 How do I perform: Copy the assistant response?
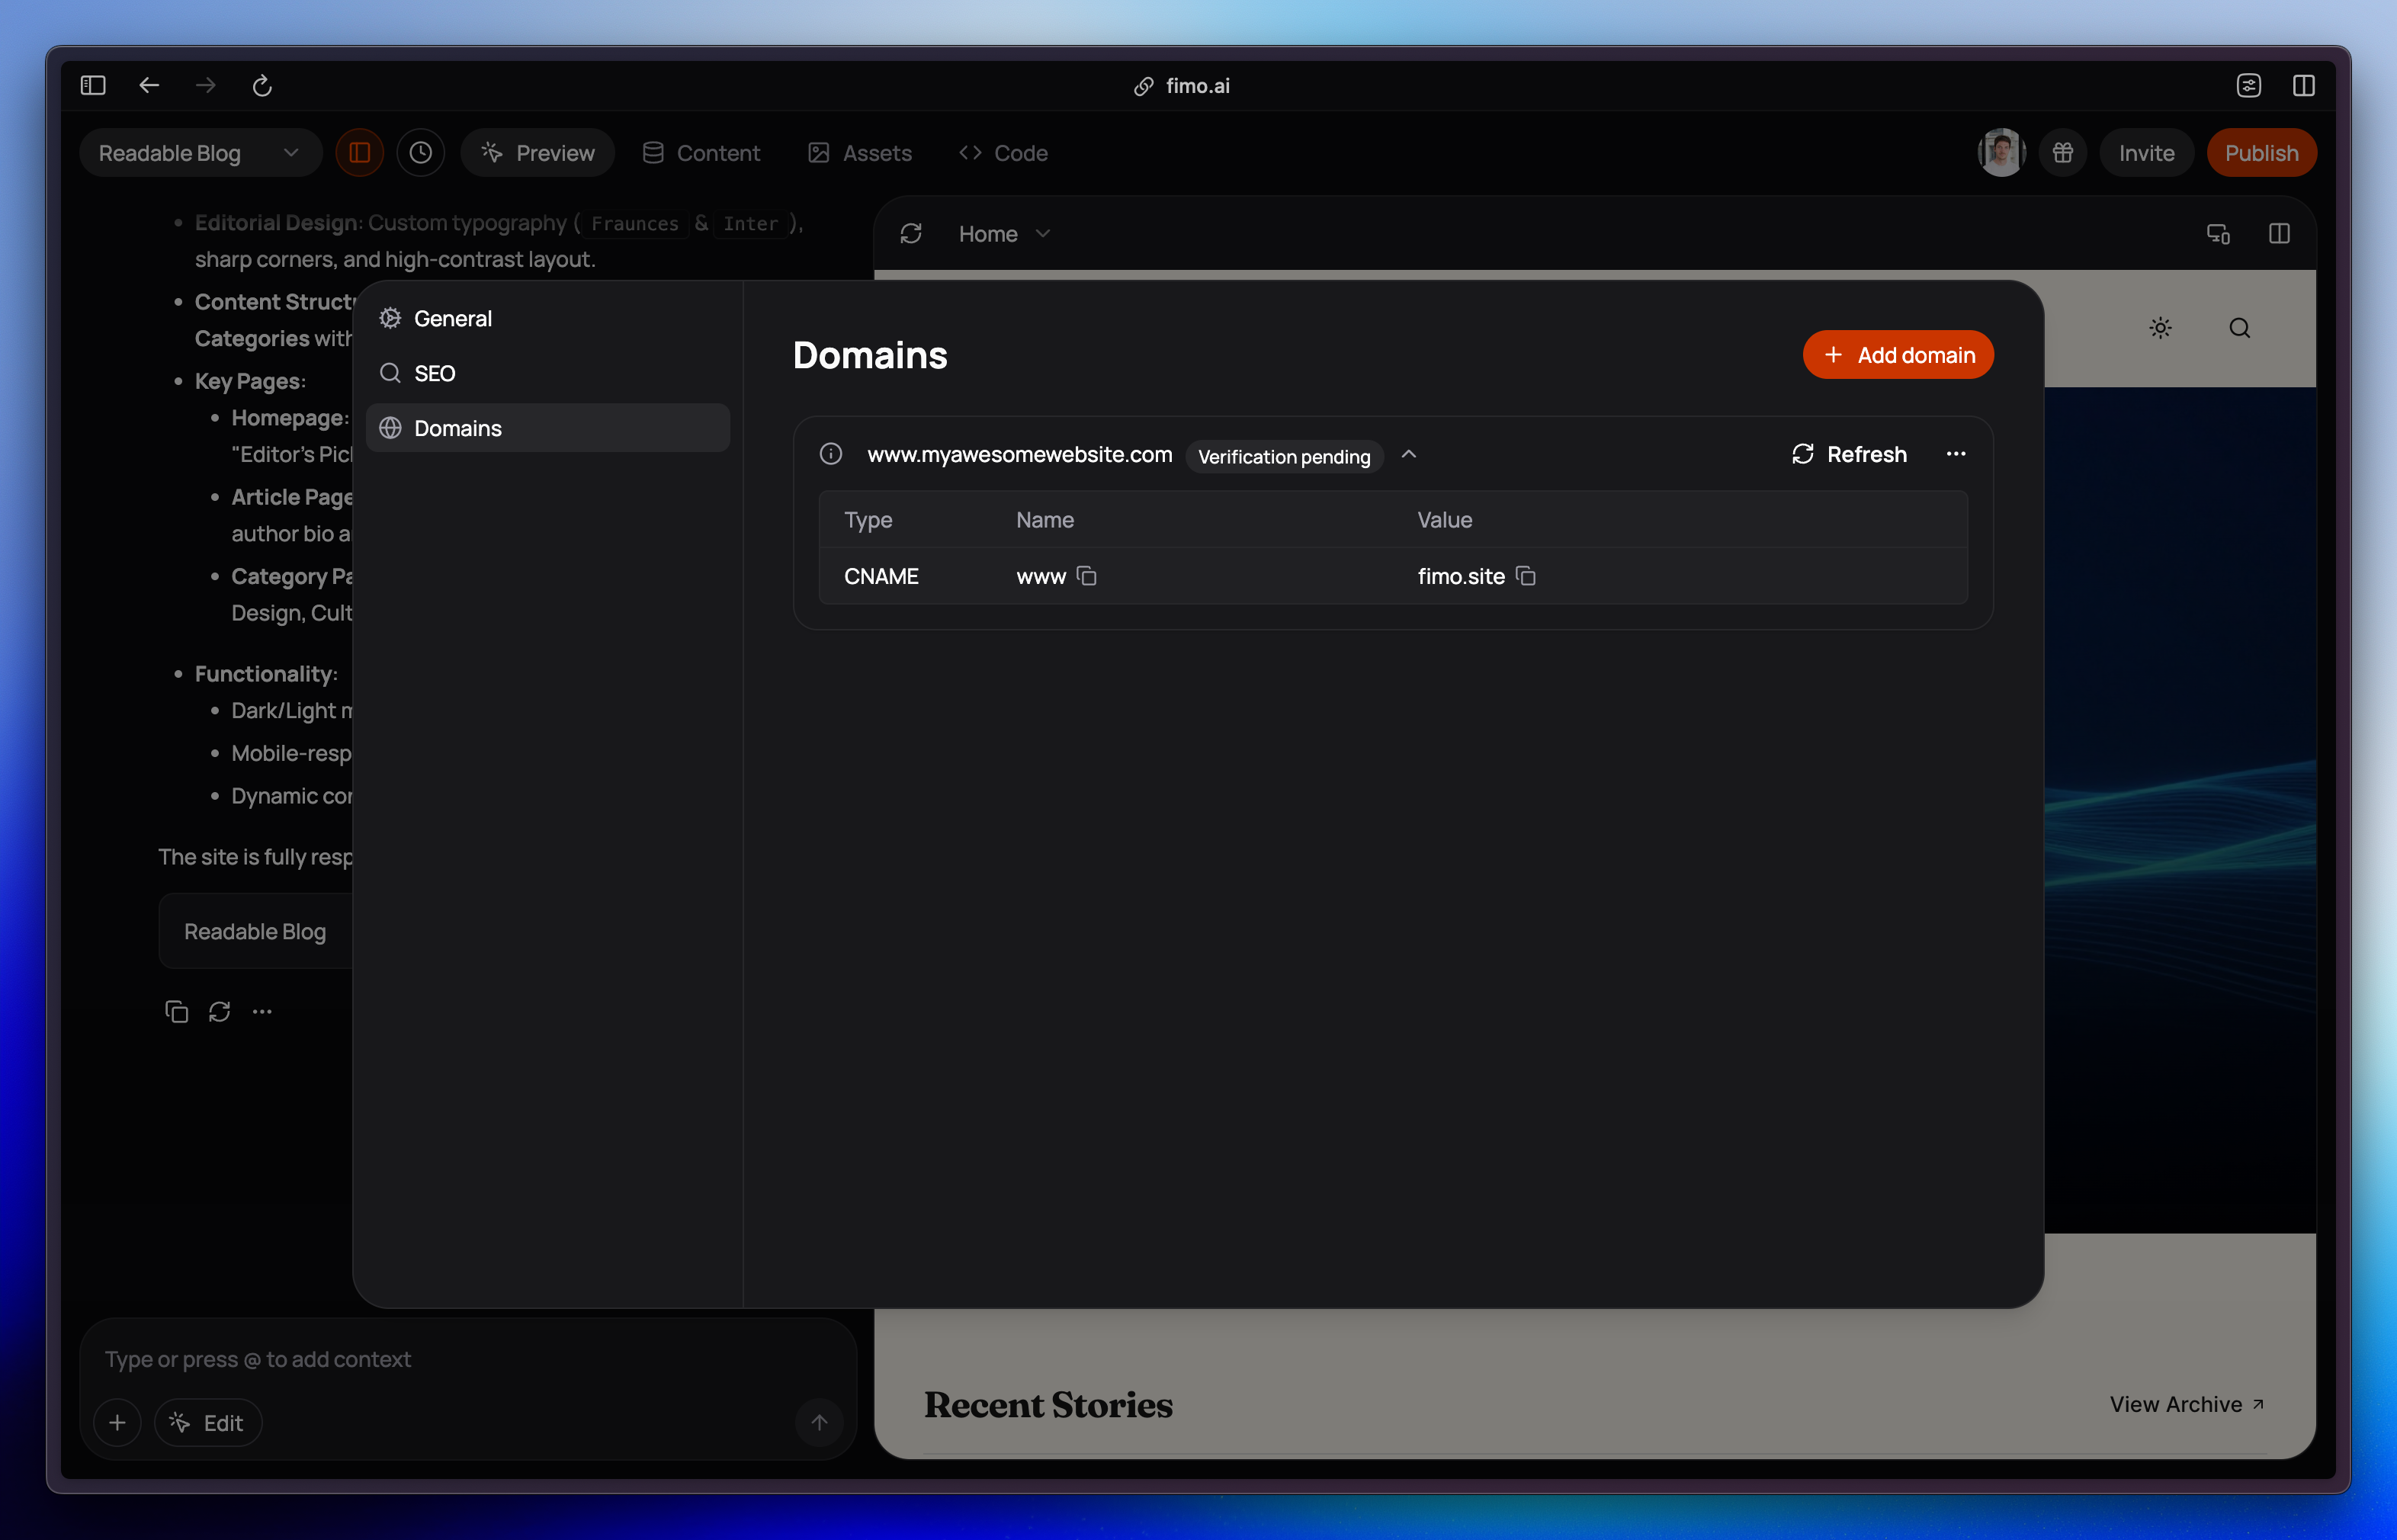coord(176,1011)
